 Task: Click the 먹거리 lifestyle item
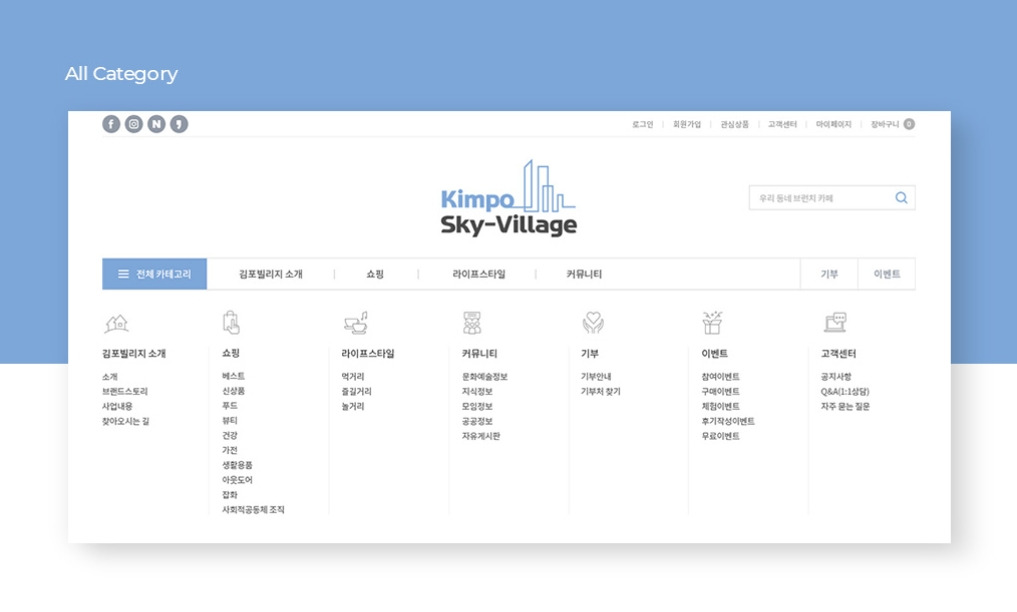[353, 377]
